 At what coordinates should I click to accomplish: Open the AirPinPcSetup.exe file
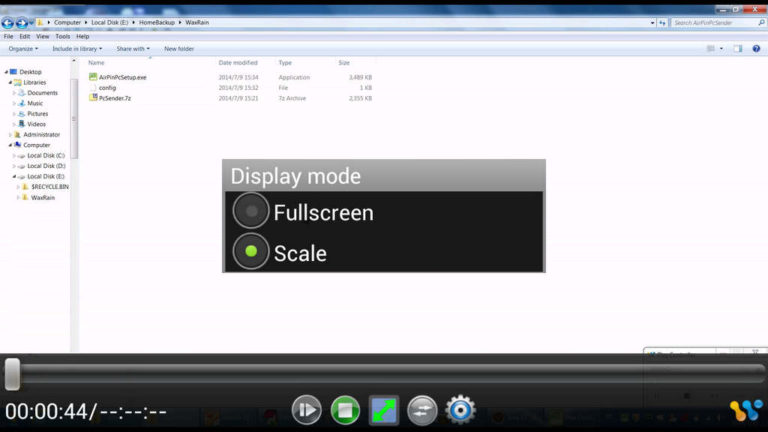coord(122,77)
